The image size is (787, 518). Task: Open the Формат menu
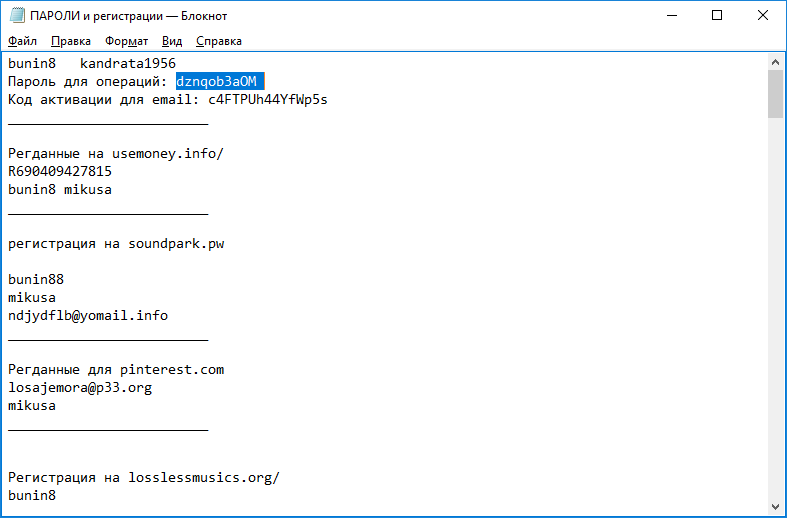click(126, 41)
